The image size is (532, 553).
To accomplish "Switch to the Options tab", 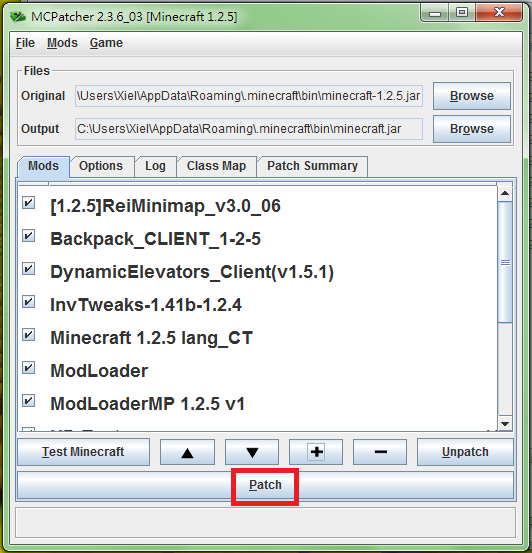I will 101,166.
